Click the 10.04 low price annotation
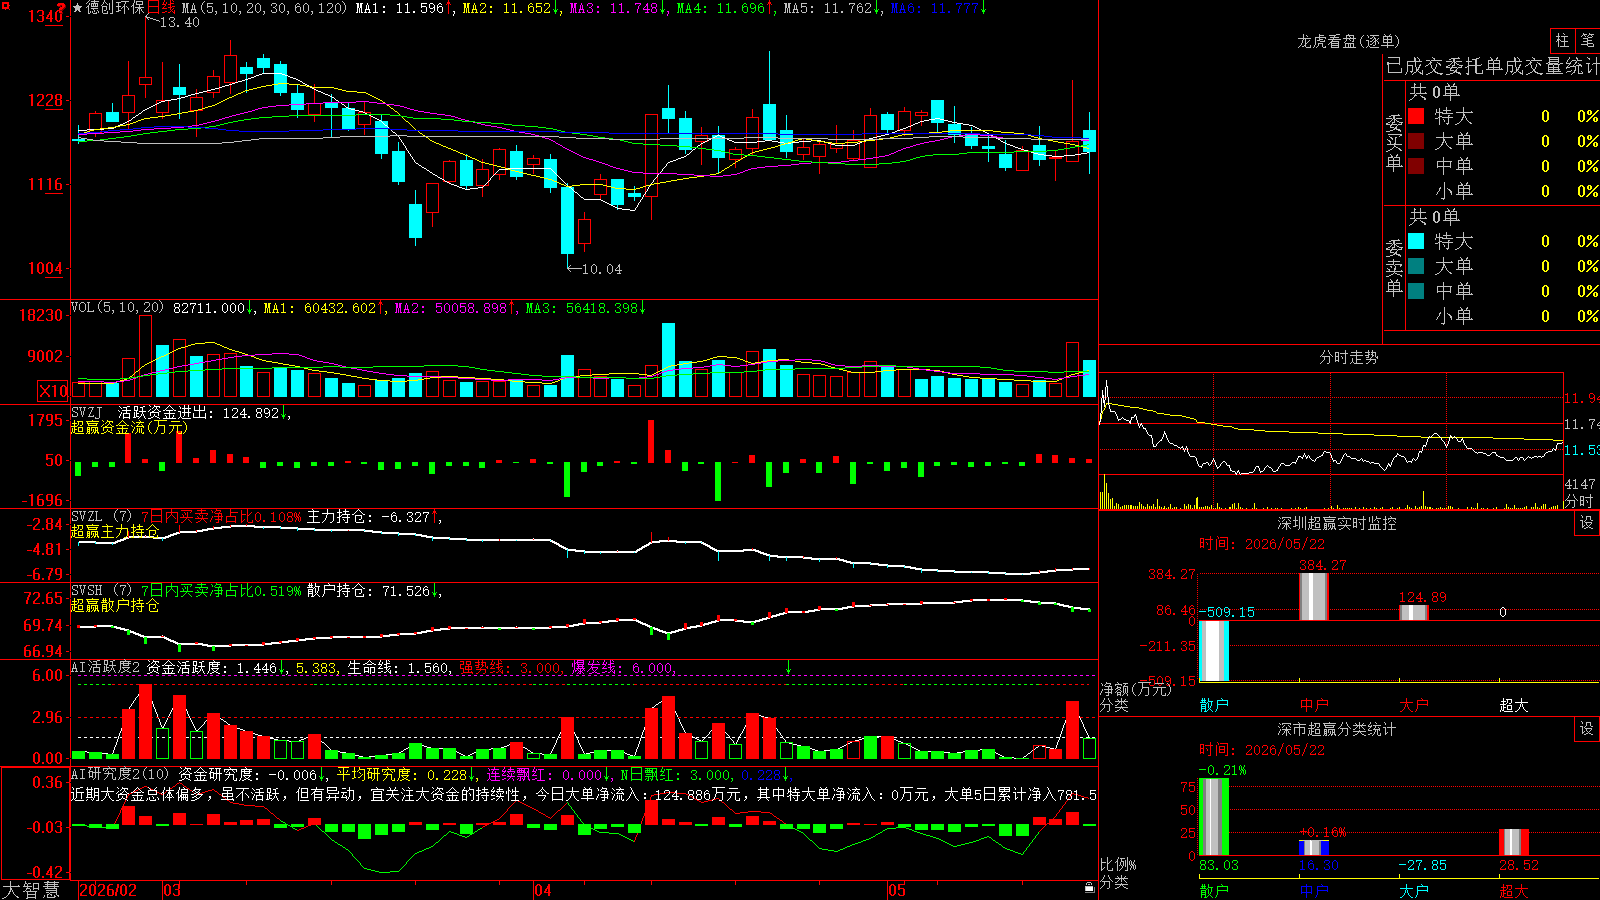Viewport: 1600px width, 900px height. point(601,269)
